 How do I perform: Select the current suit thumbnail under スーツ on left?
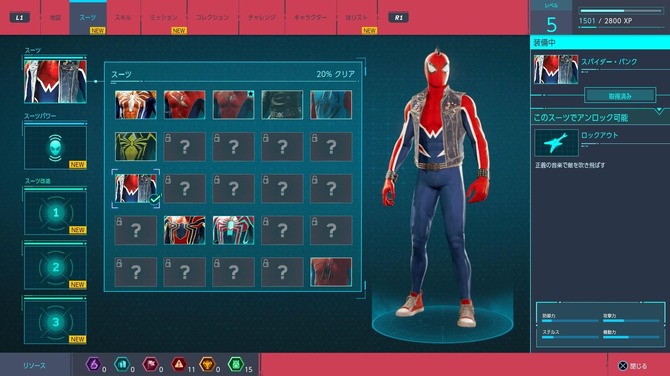tap(56, 82)
